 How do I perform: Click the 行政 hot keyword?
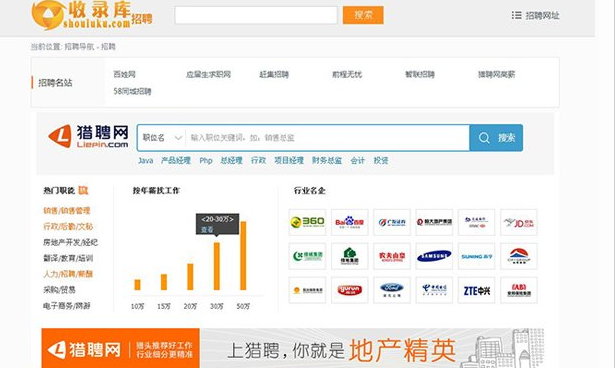point(258,160)
